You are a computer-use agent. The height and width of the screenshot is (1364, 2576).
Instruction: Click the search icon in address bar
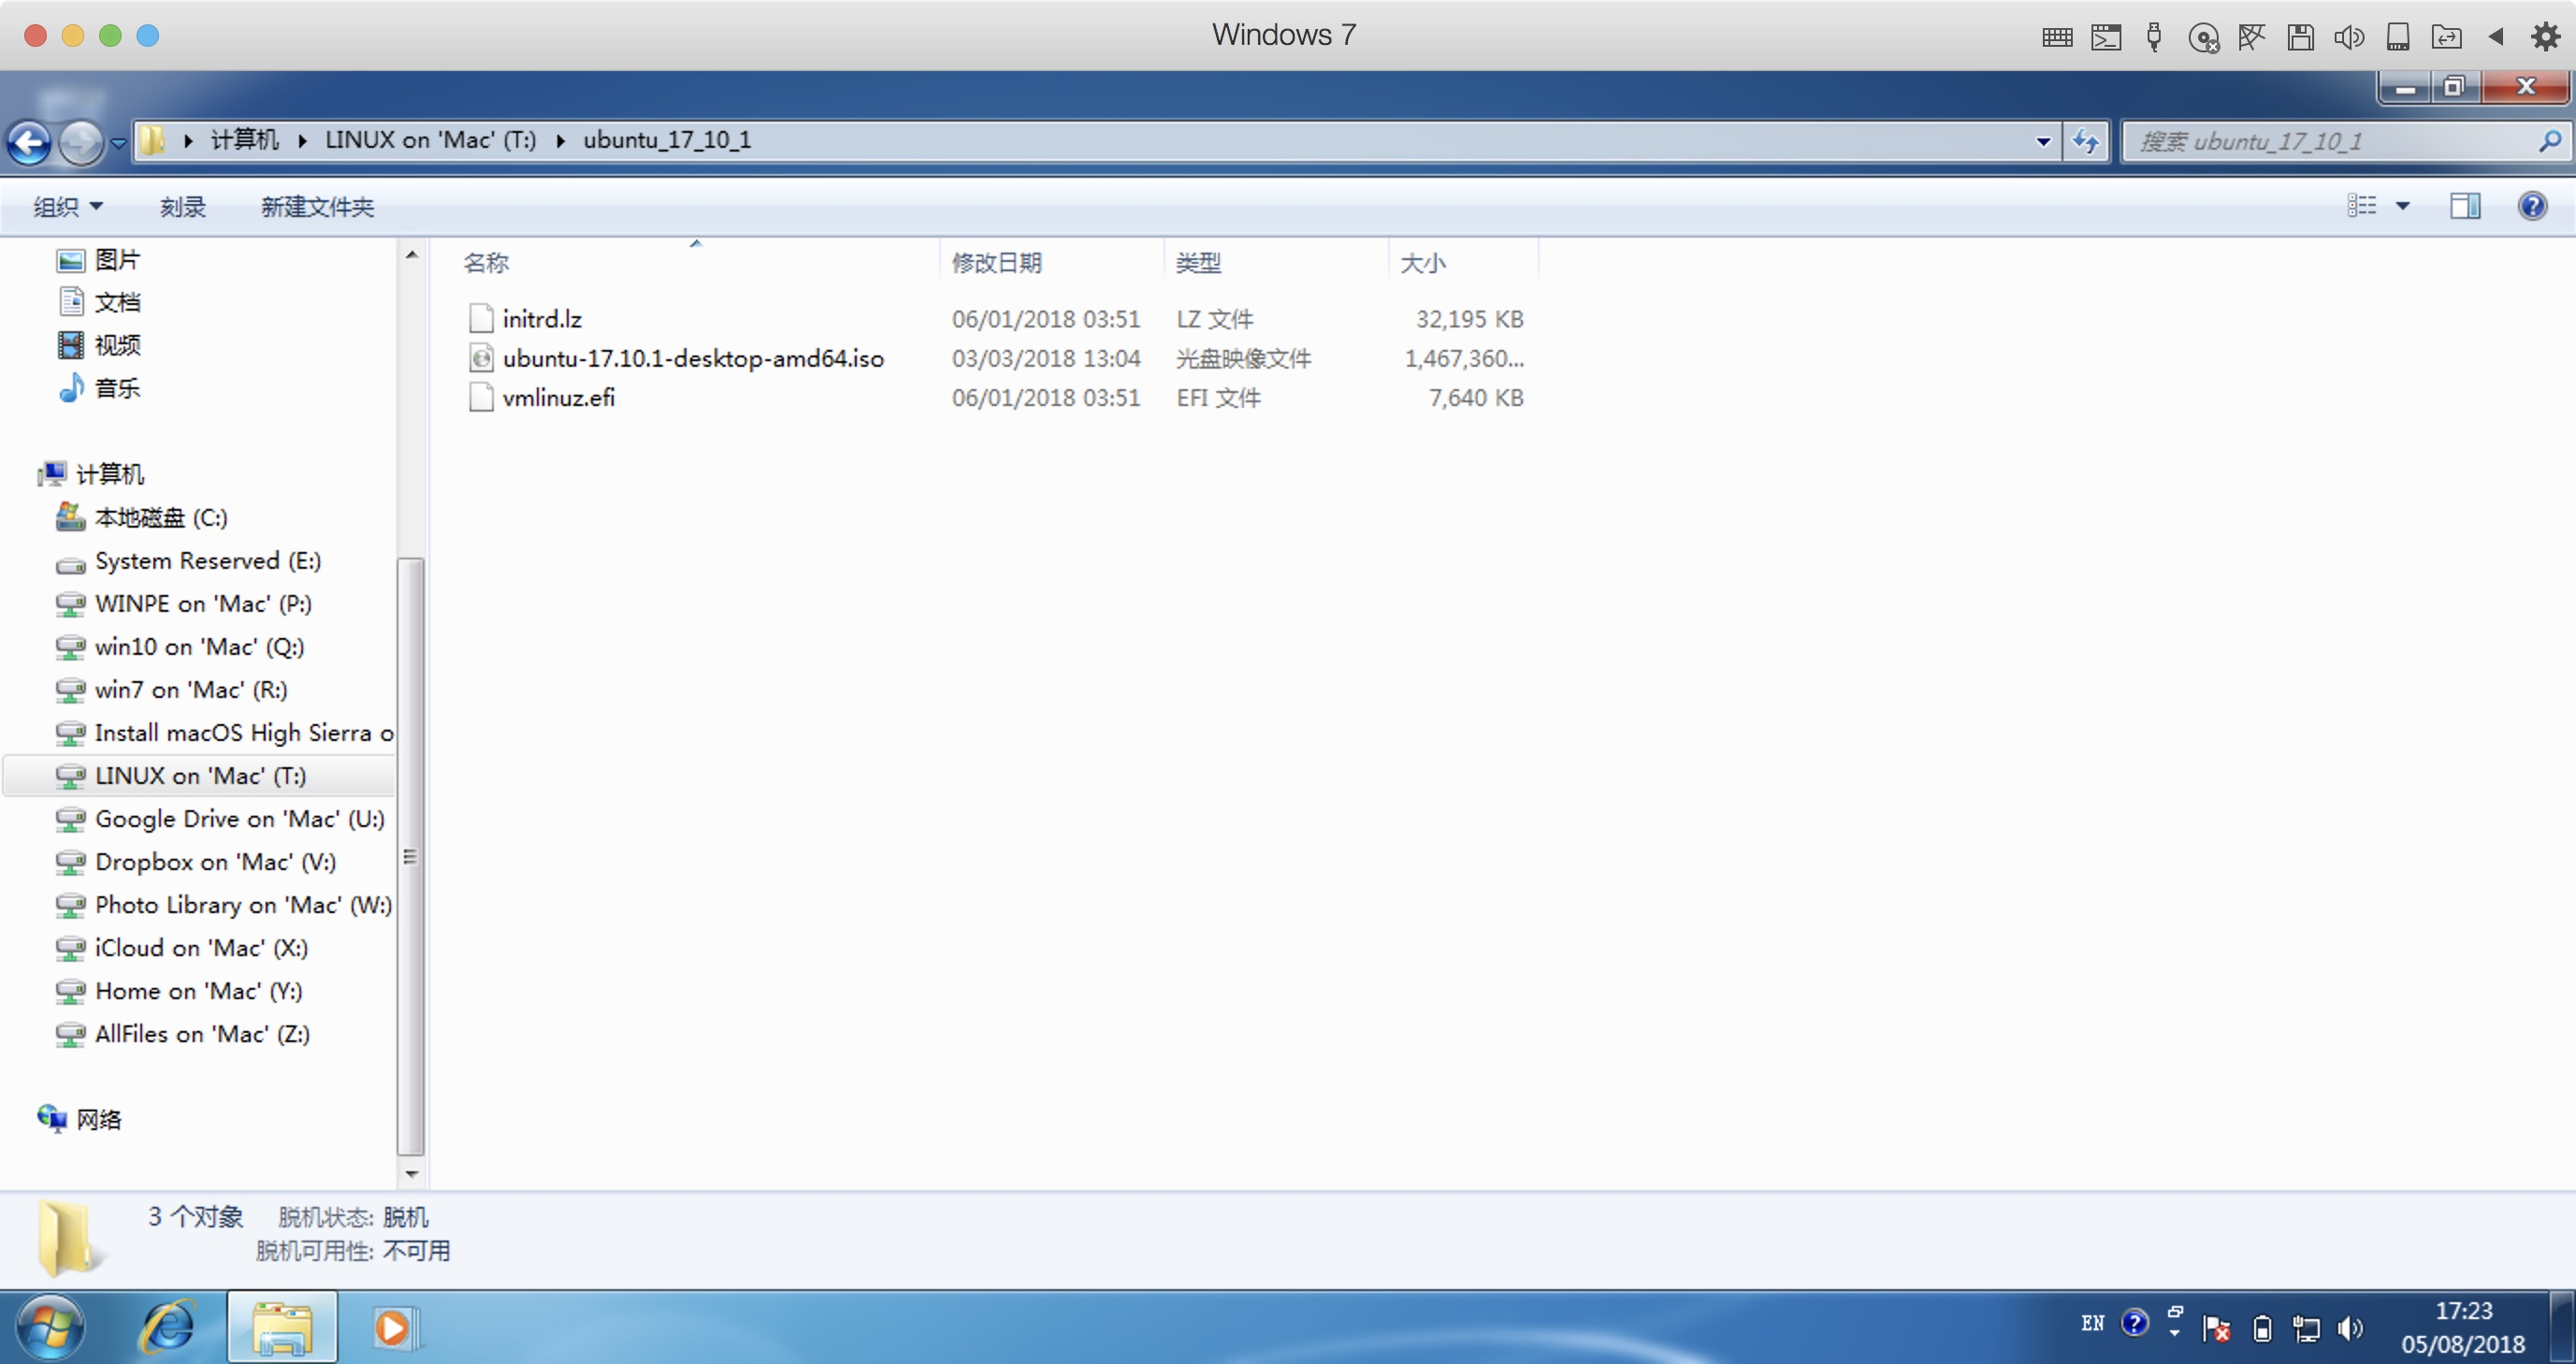pyautogui.click(x=2547, y=141)
